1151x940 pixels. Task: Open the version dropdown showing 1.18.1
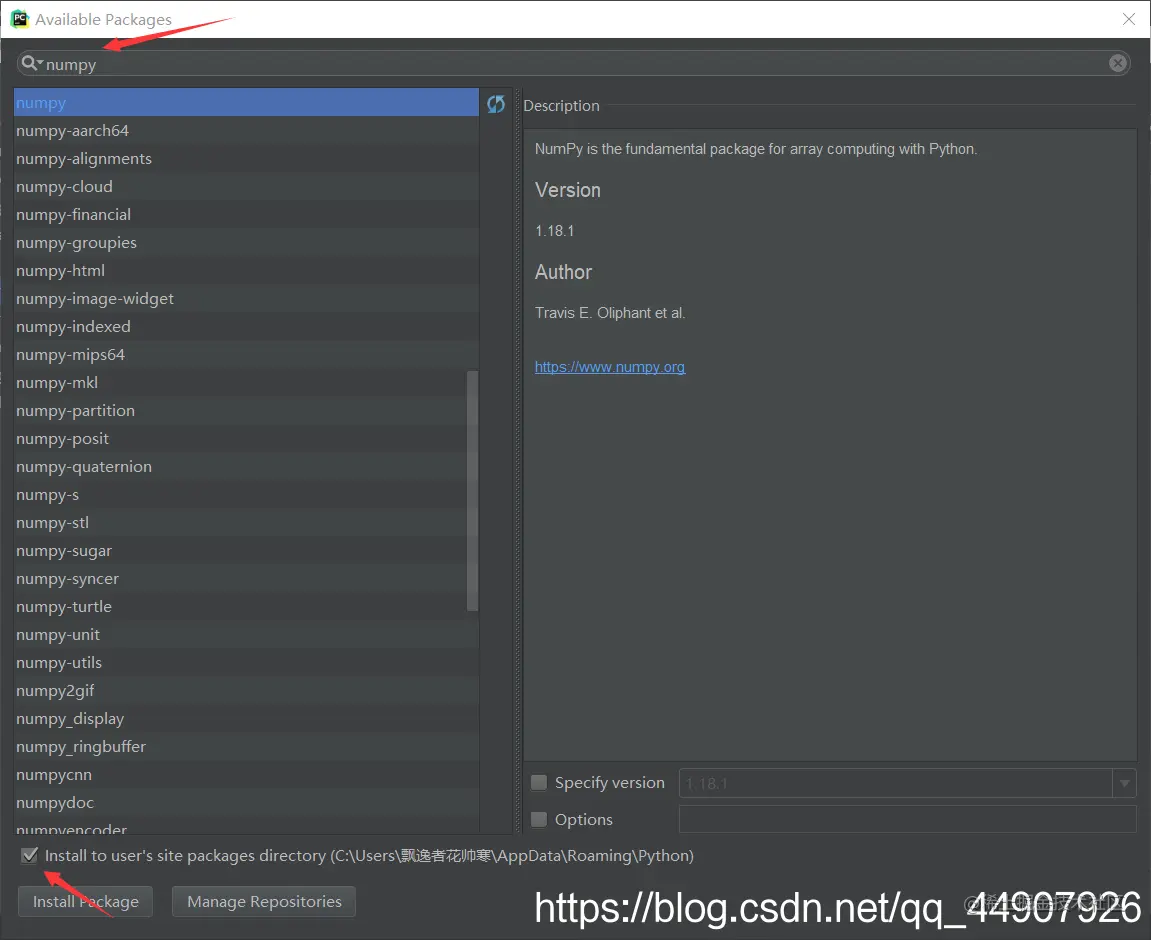(1124, 783)
